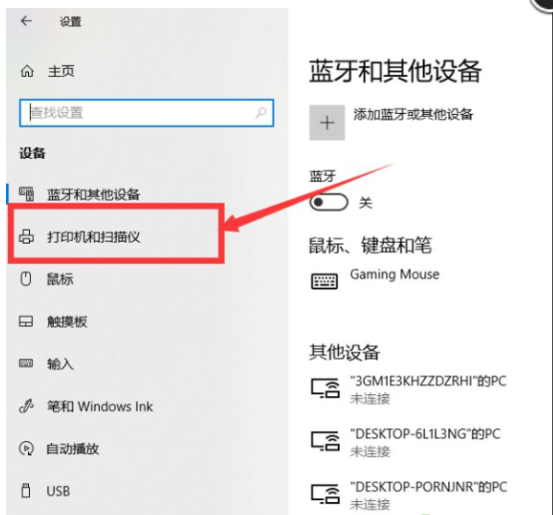Click the keyboard icon beside 输入

click(26, 363)
